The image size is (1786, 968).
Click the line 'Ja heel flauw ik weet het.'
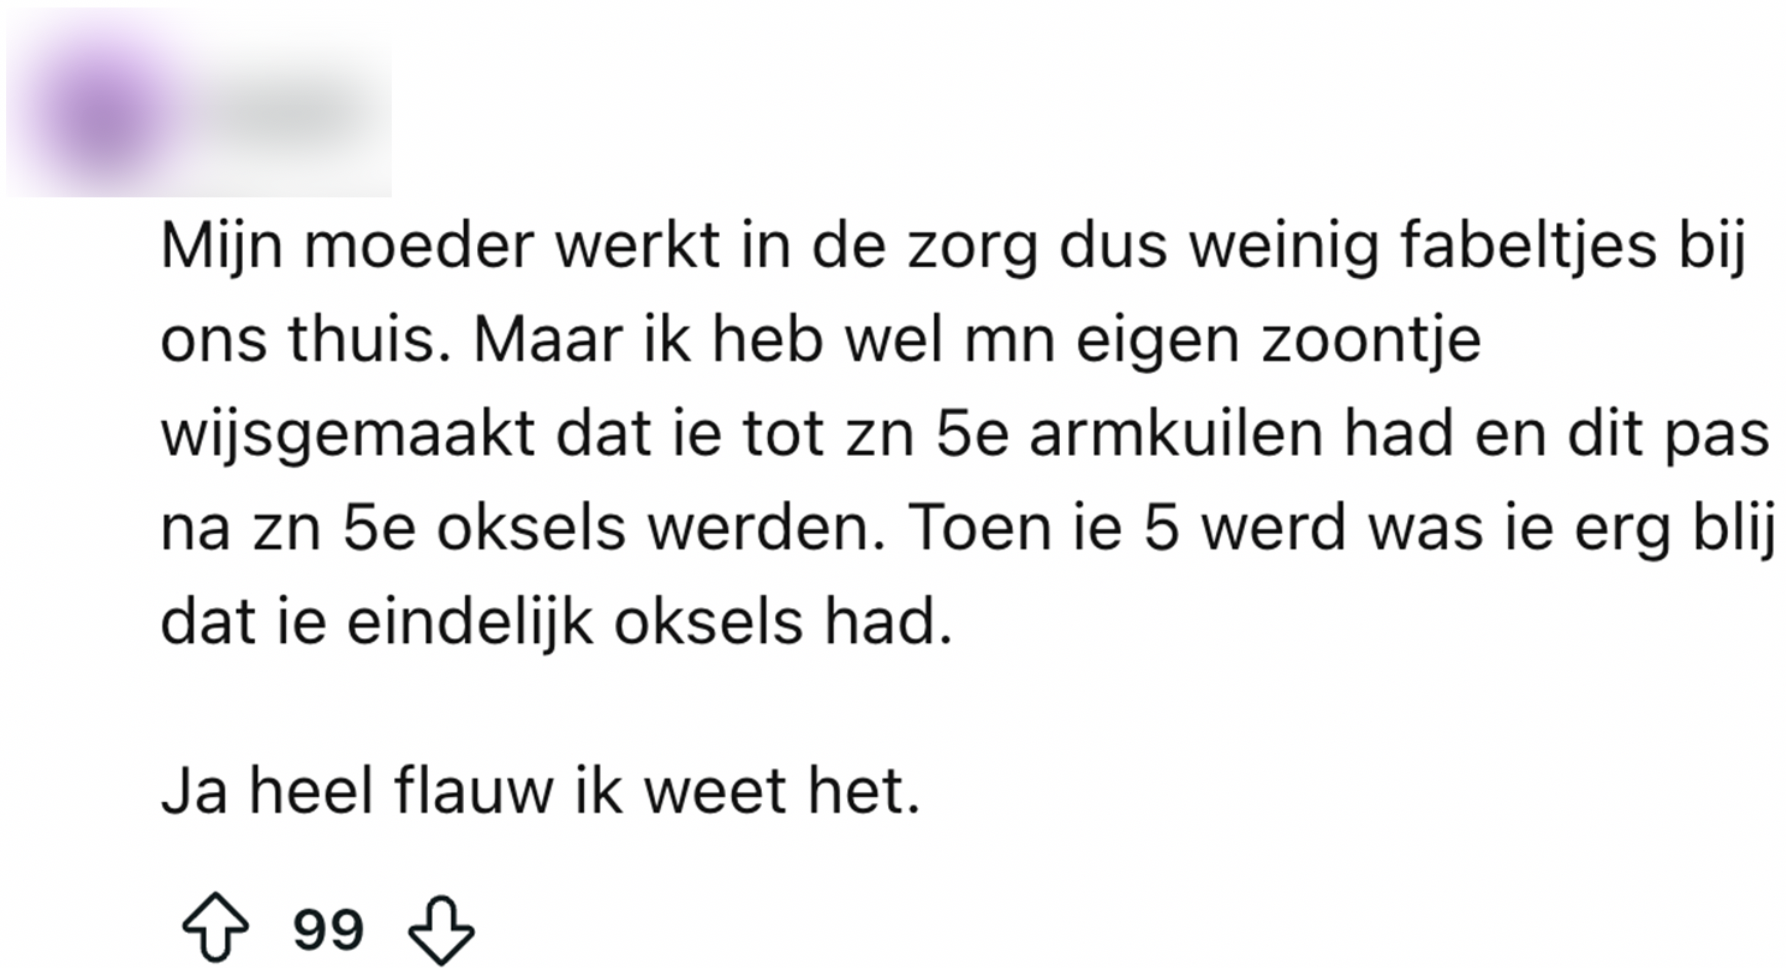(x=540, y=791)
